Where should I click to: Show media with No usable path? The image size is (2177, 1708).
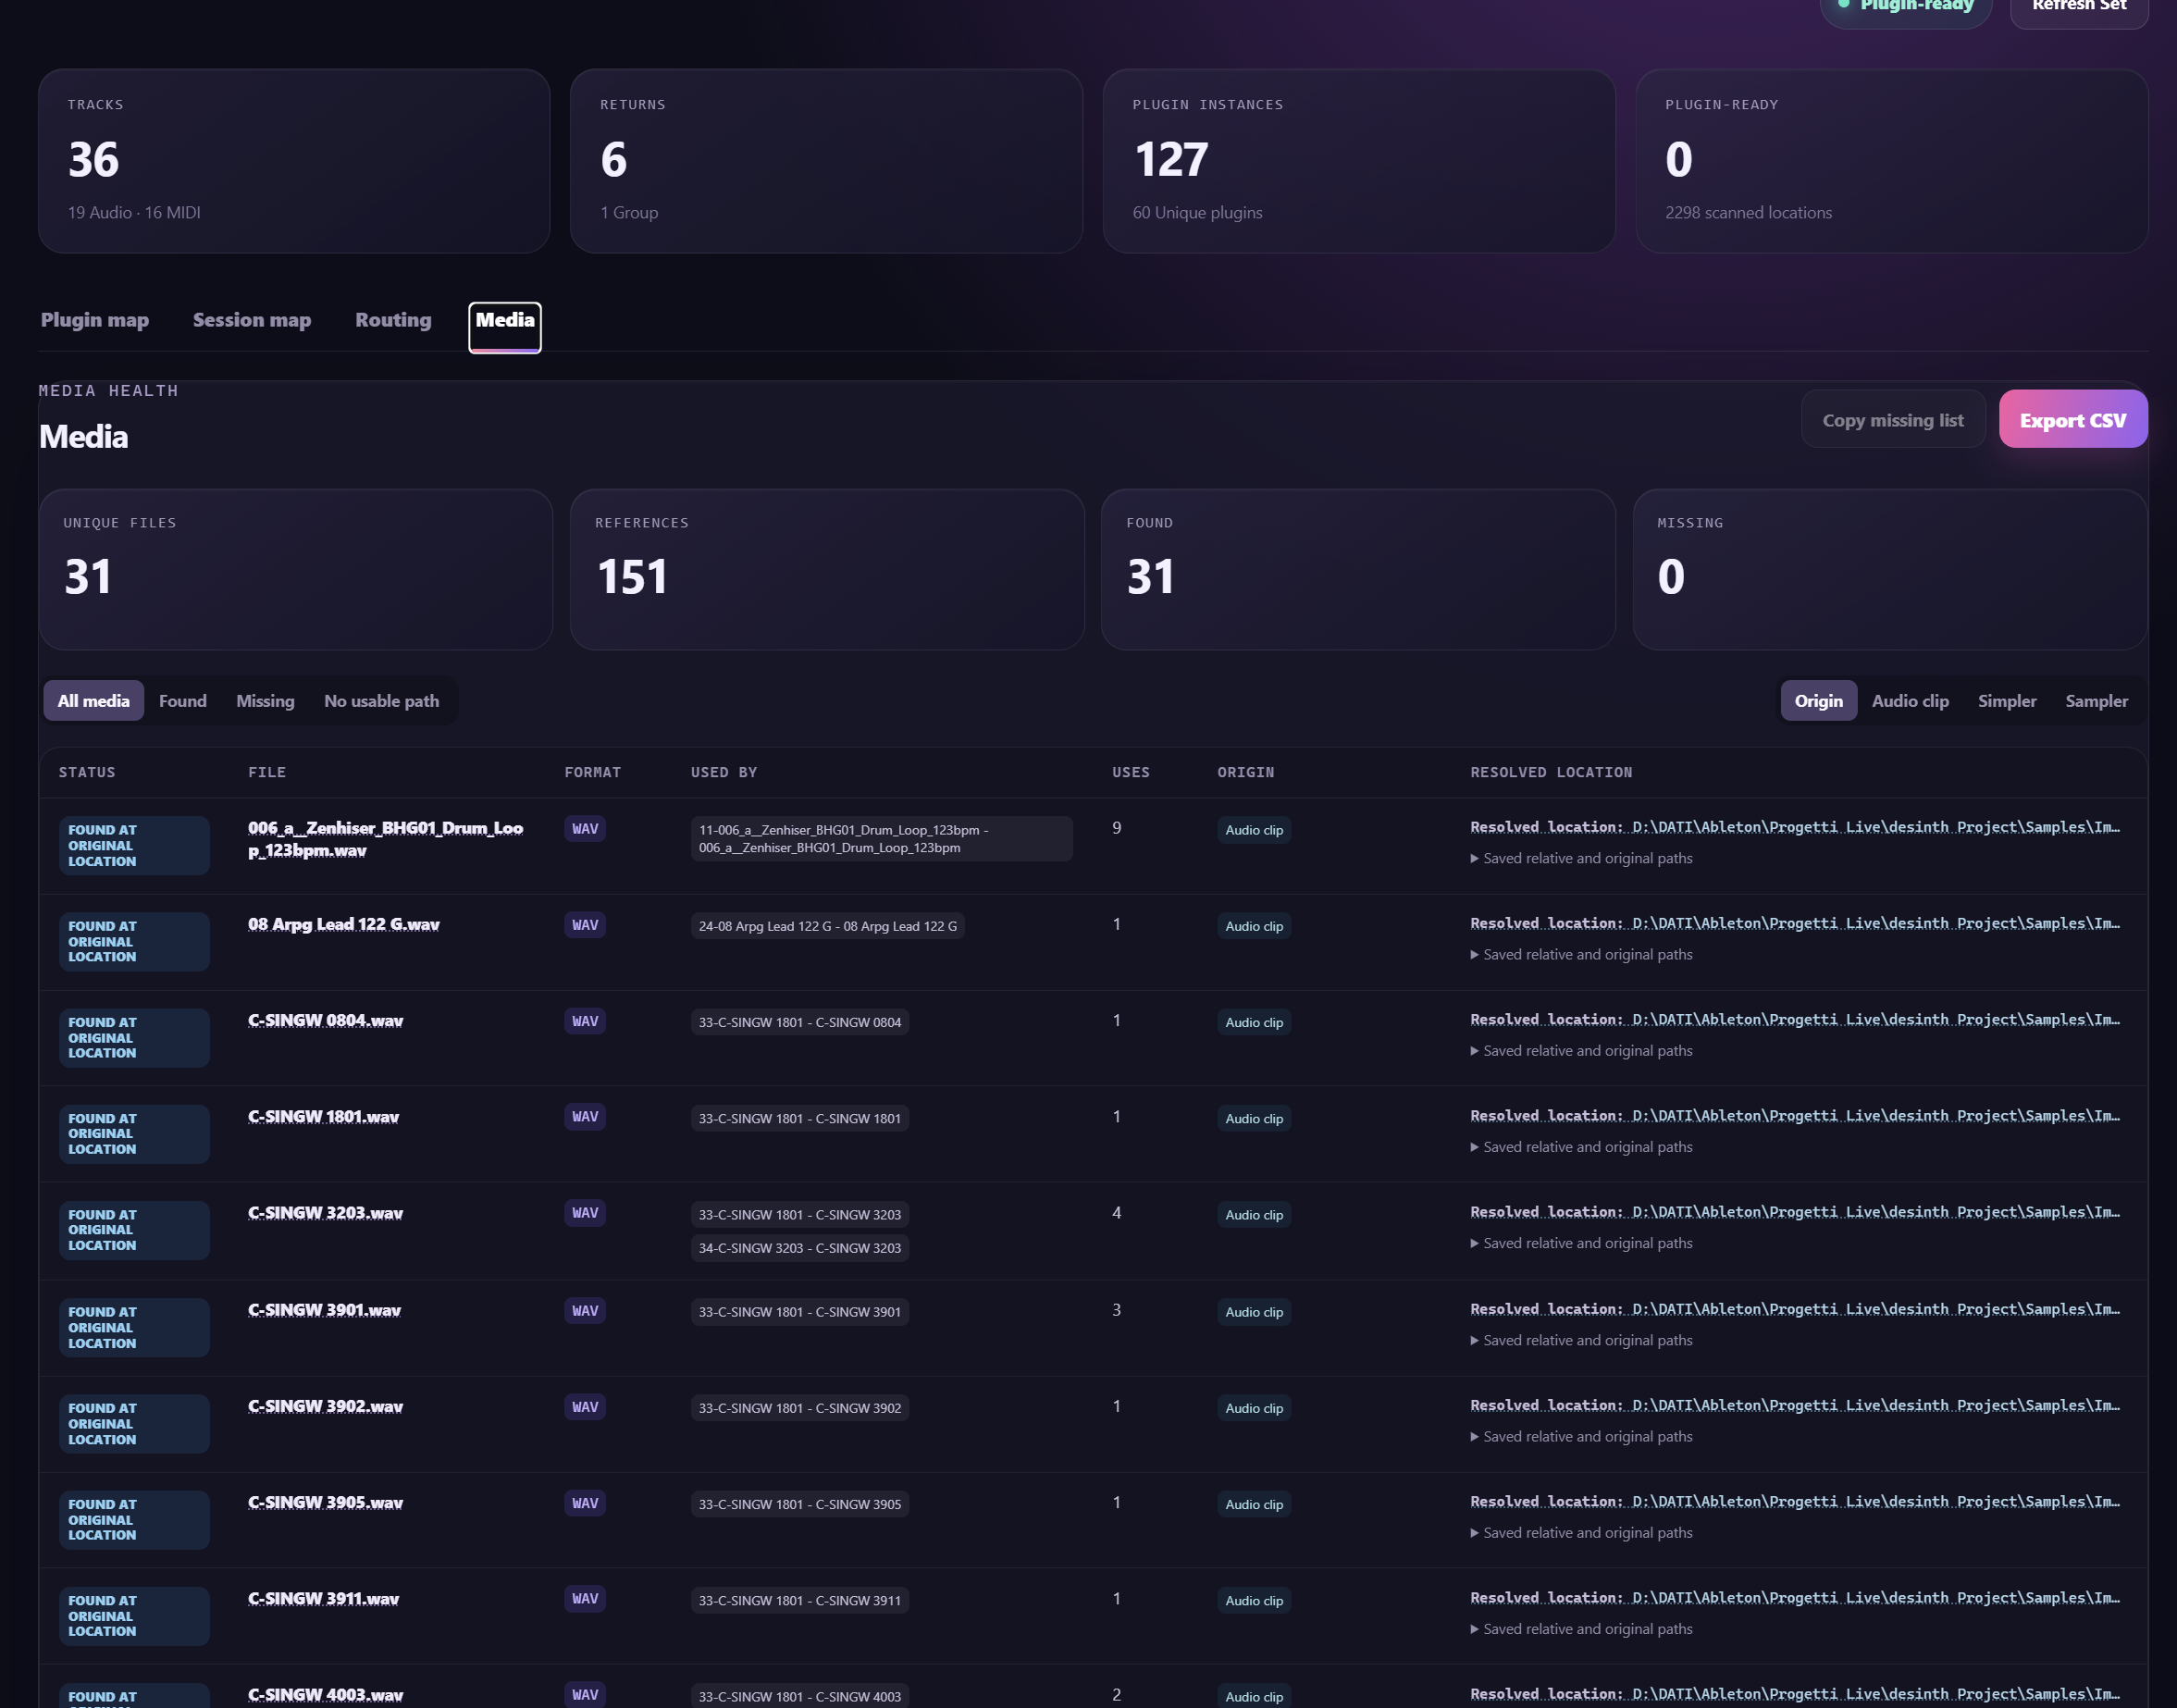pyautogui.click(x=382, y=701)
